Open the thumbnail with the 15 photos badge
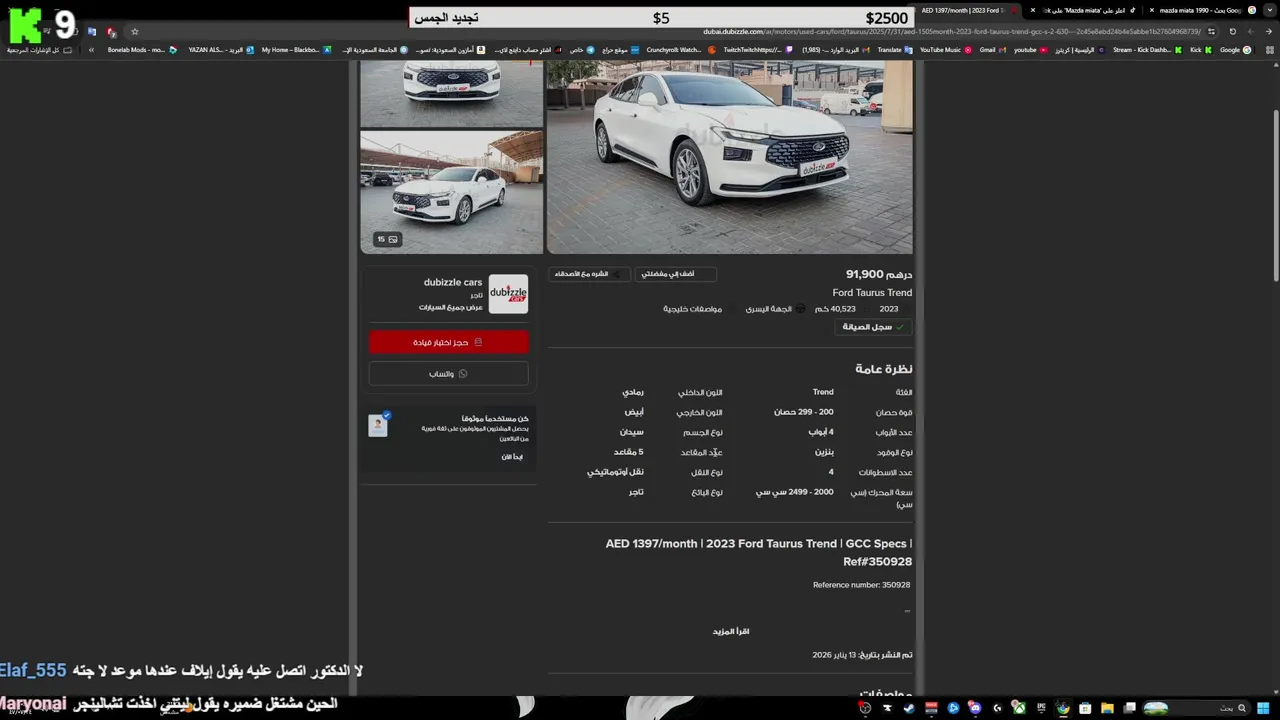Viewport: 1280px width, 720px height. 451,192
